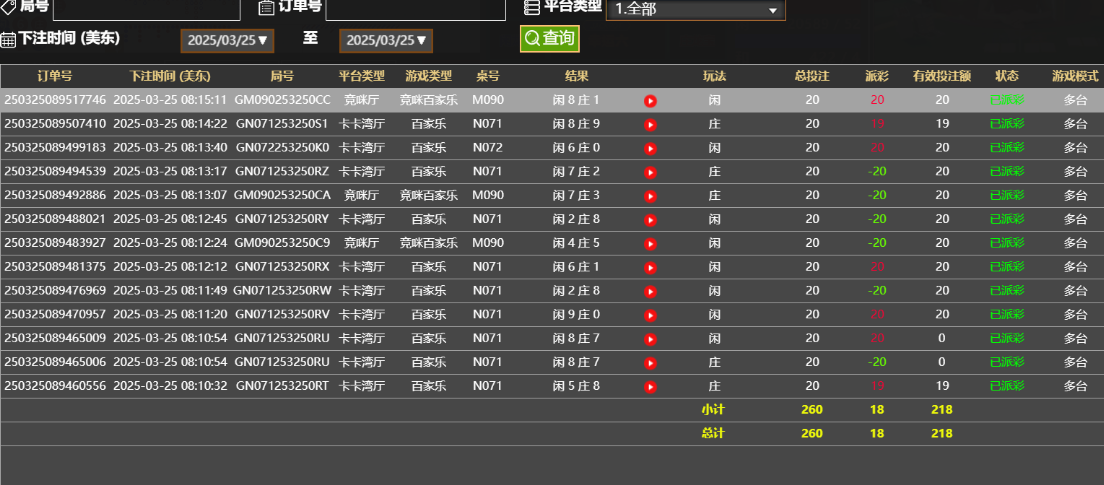The height and width of the screenshot is (485, 1104).
Task: Open the 平台类型 dropdown showing 1.全部
Action: [x=695, y=10]
